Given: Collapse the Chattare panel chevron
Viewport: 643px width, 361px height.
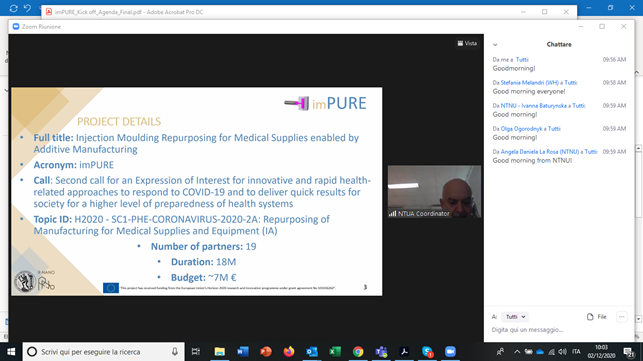Looking at the screenshot, I should tap(495, 45).
